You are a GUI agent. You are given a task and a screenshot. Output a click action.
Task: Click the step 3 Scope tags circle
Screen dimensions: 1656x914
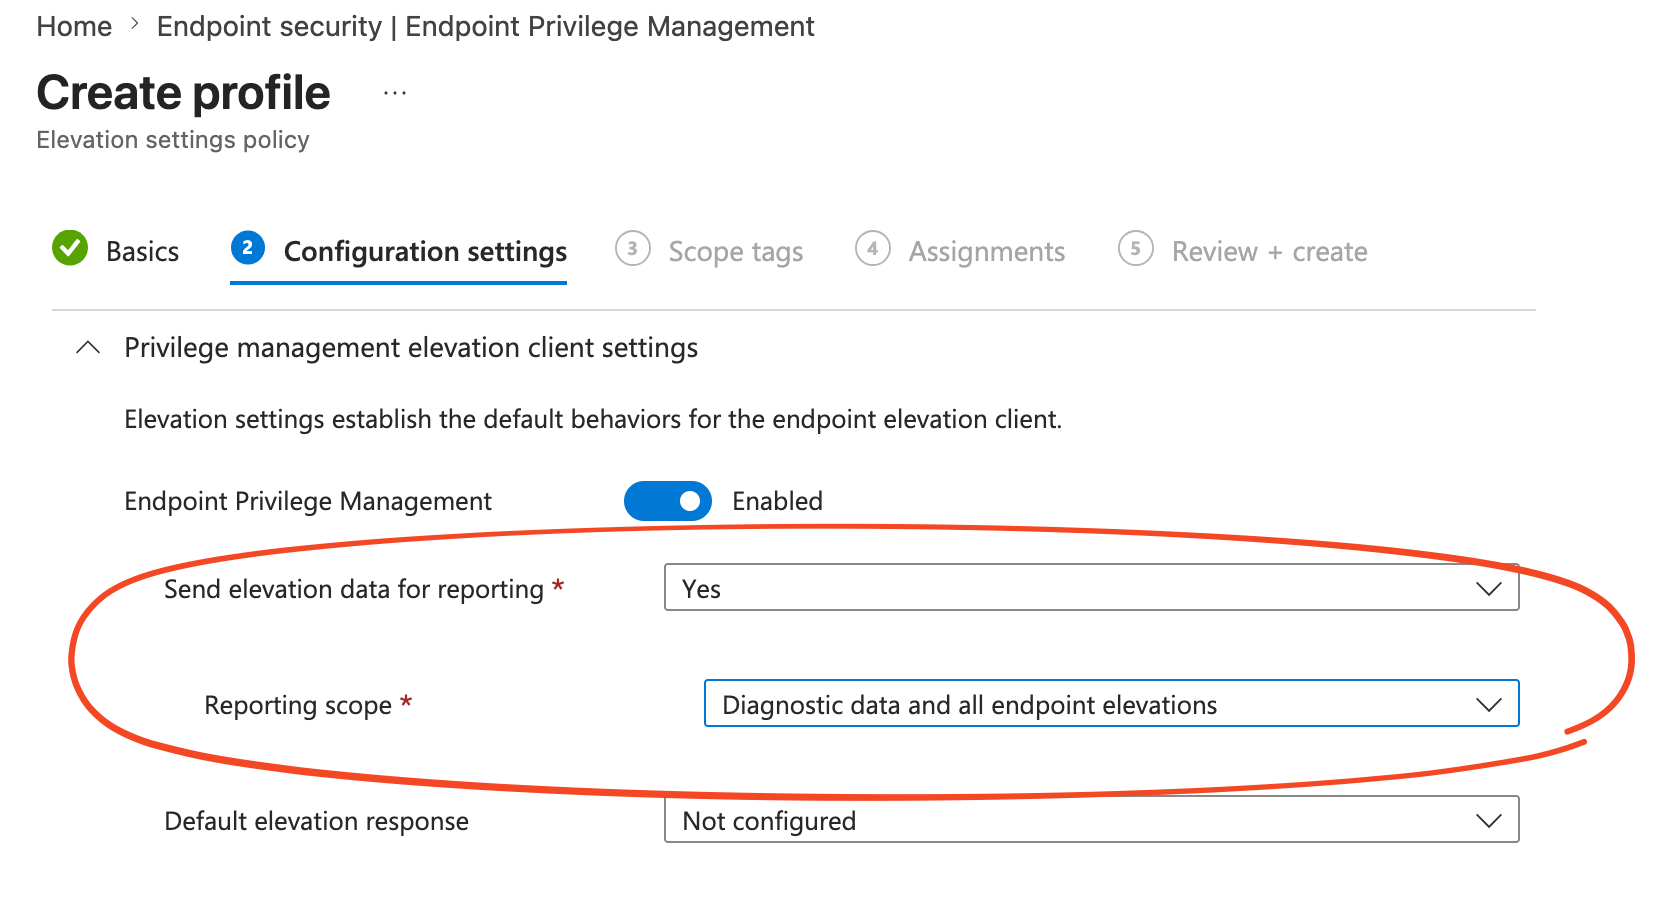click(x=633, y=248)
